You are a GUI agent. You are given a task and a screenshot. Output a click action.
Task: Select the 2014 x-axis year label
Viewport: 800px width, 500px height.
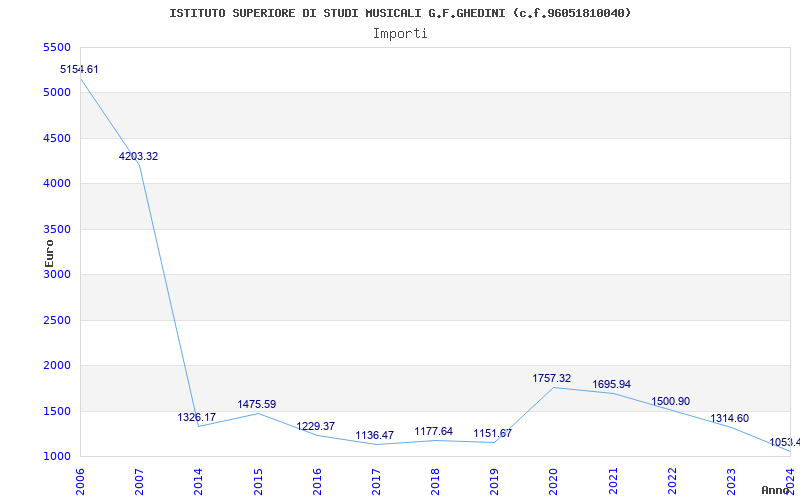pos(198,481)
